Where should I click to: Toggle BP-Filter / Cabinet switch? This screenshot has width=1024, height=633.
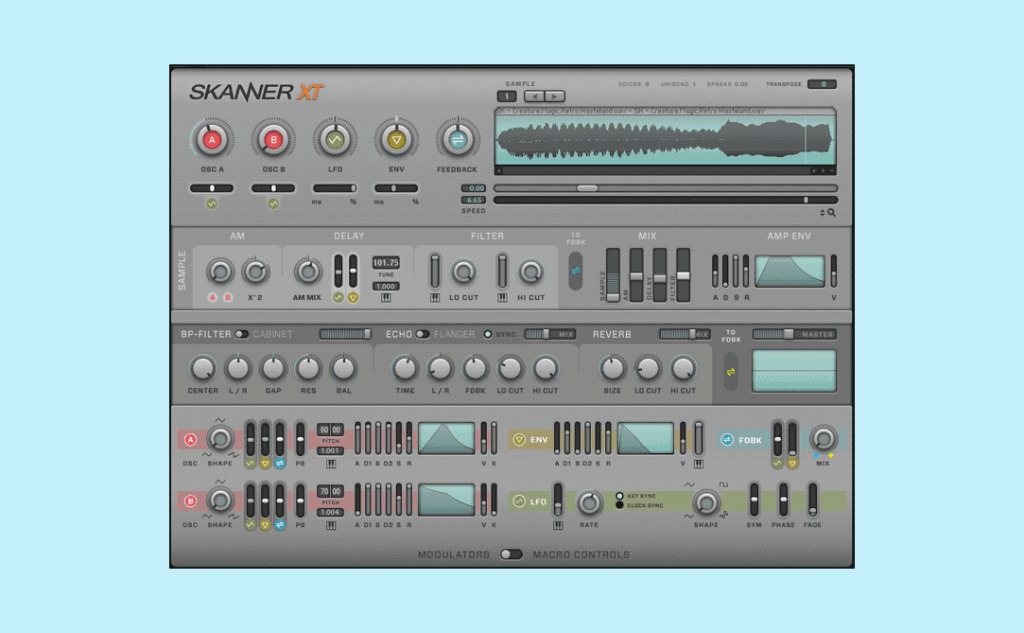click(x=241, y=334)
